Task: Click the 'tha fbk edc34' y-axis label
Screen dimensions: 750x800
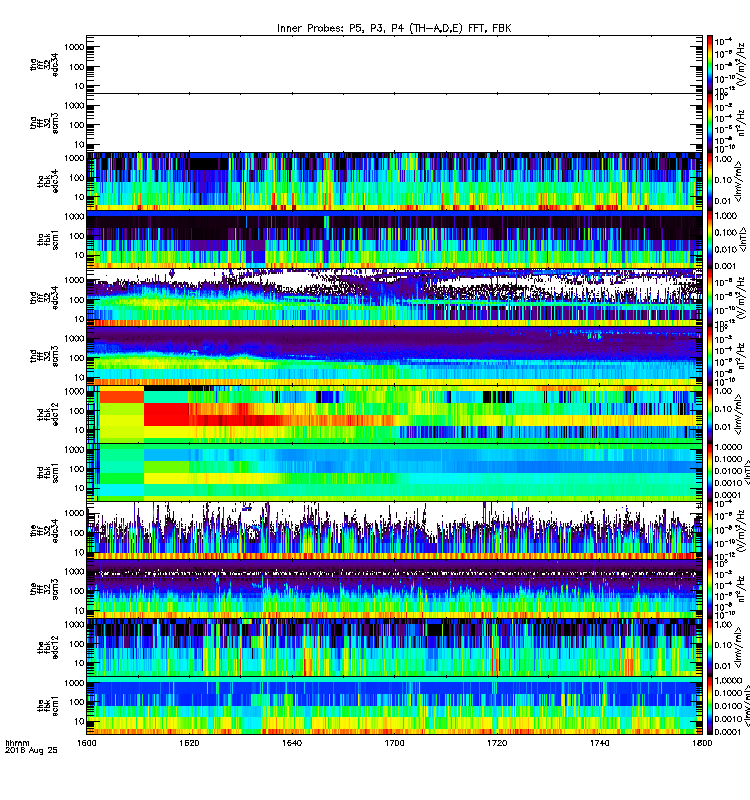Action: pos(48,181)
